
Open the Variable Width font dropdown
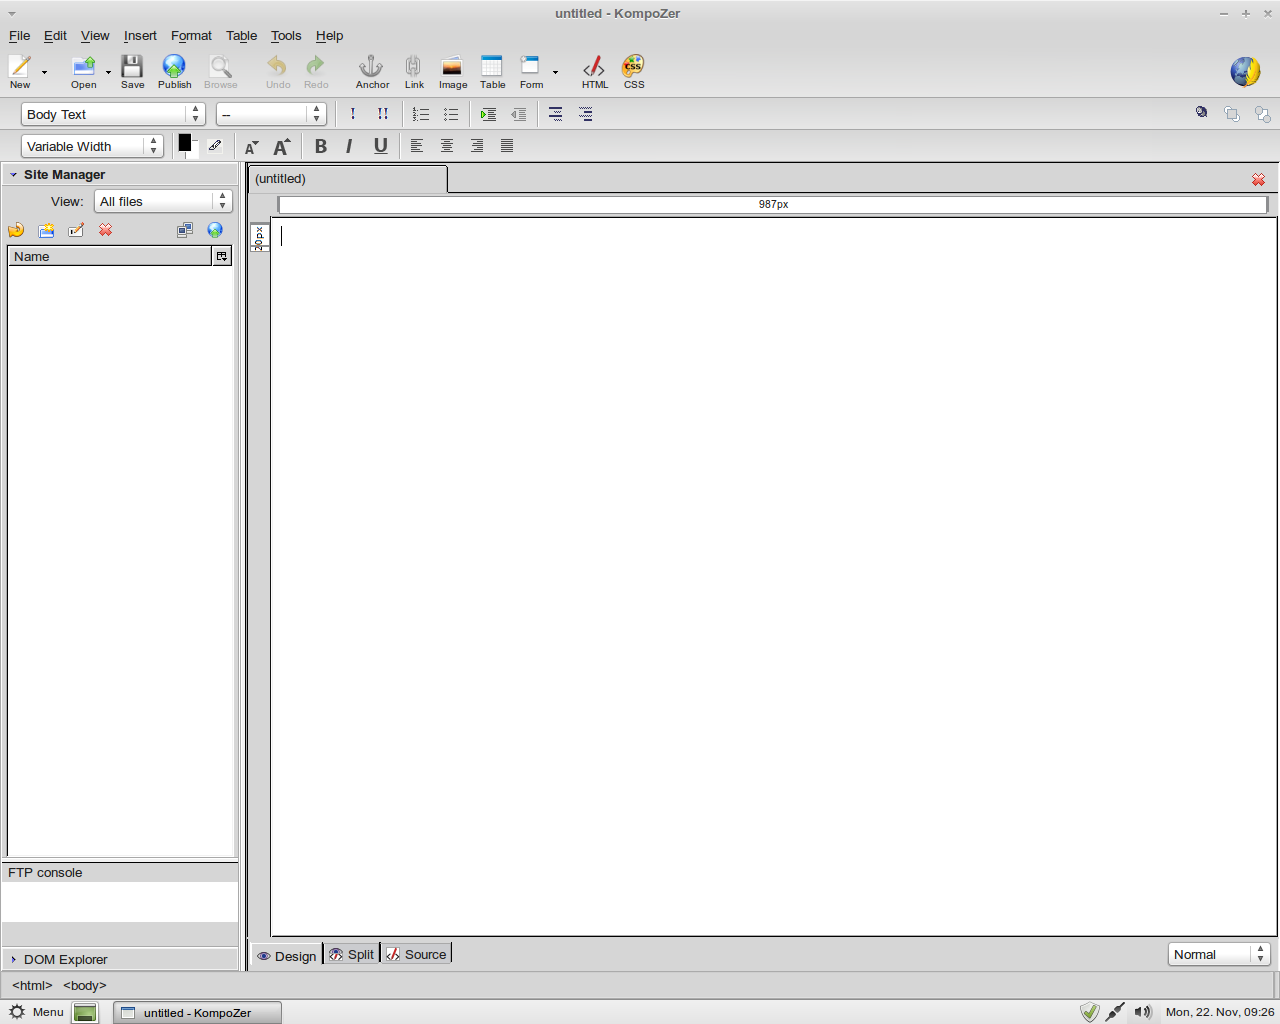click(92, 146)
